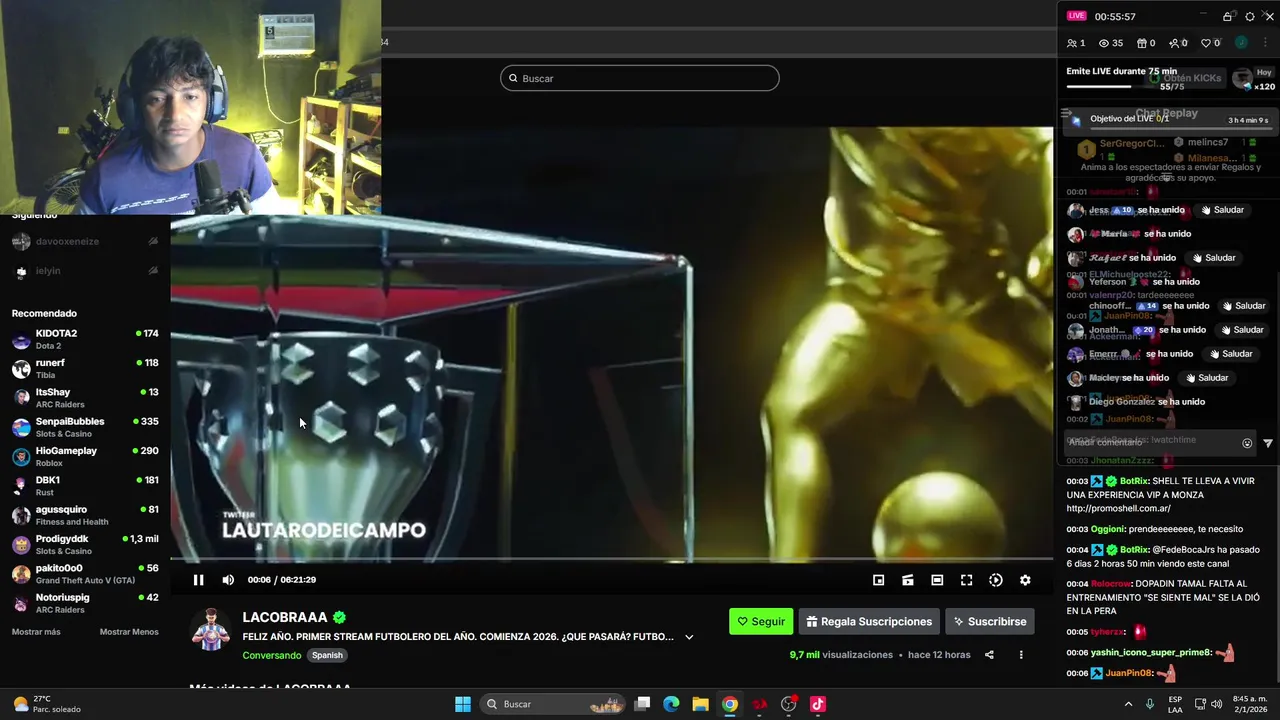This screenshot has height=720, width=1280.
Task: Pause the LACOBRAAA video playback
Action: click(x=198, y=580)
